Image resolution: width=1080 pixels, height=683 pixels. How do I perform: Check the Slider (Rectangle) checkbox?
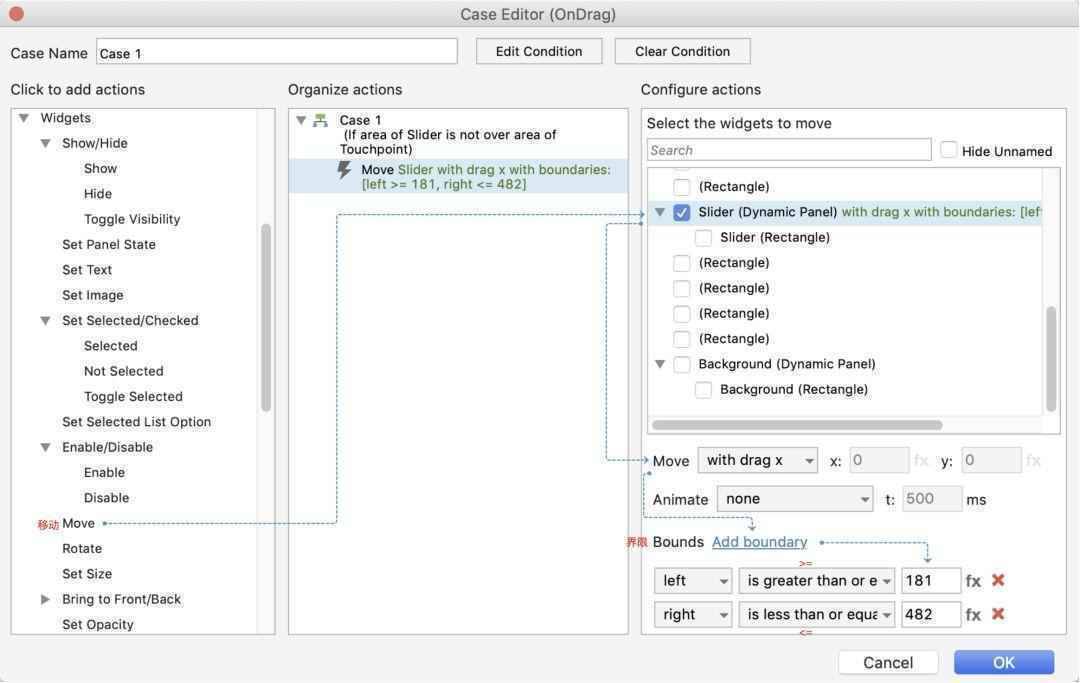[703, 238]
